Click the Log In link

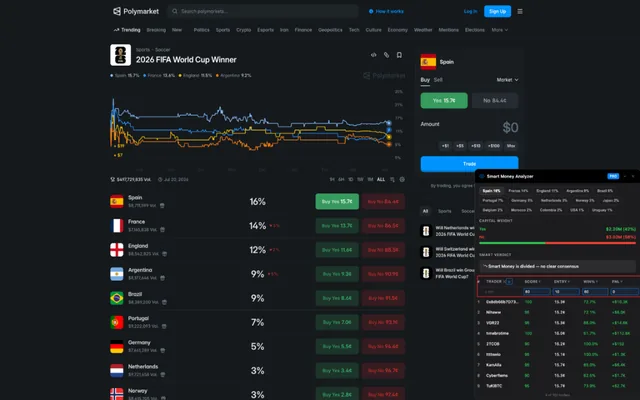[470, 11]
